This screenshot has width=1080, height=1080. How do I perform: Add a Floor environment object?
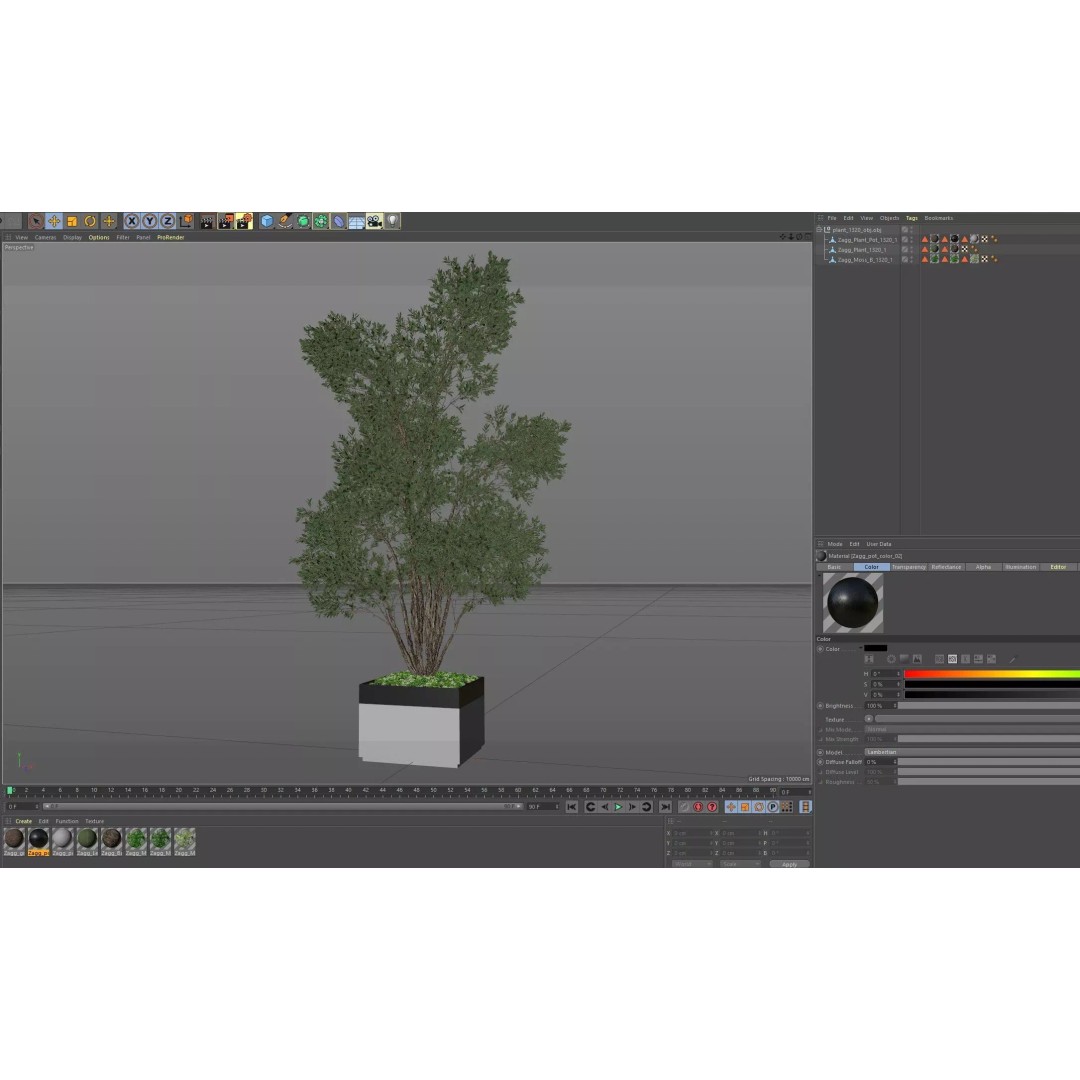click(356, 221)
